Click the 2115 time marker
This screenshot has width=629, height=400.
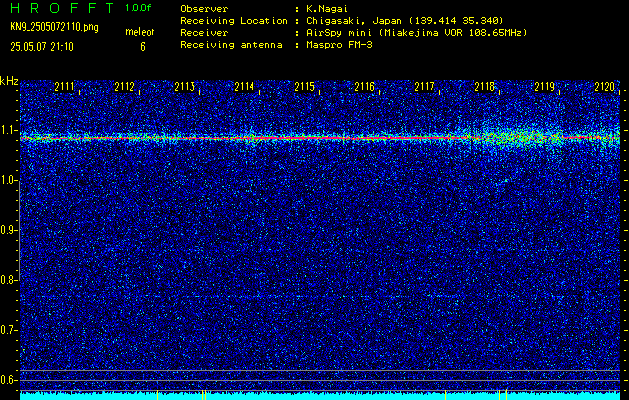click(304, 87)
